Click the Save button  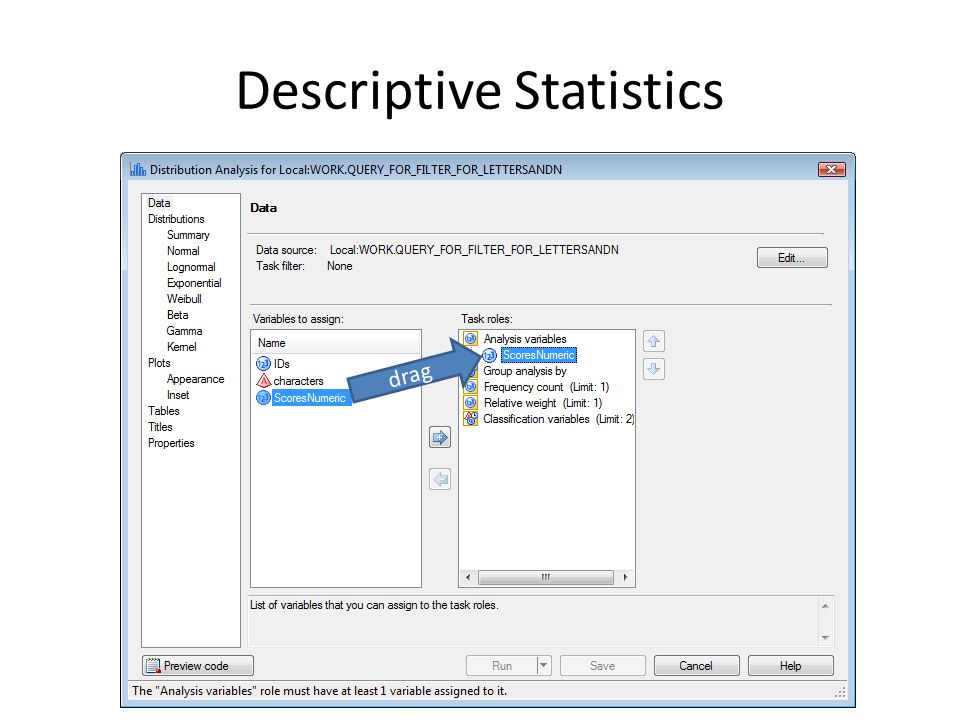coord(602,666)
